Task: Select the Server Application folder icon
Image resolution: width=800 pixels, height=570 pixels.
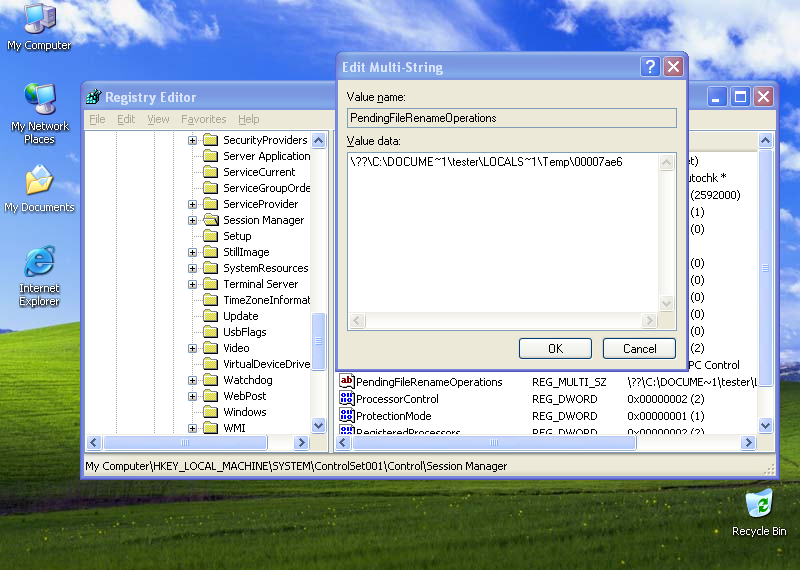Action: point(211,156)
